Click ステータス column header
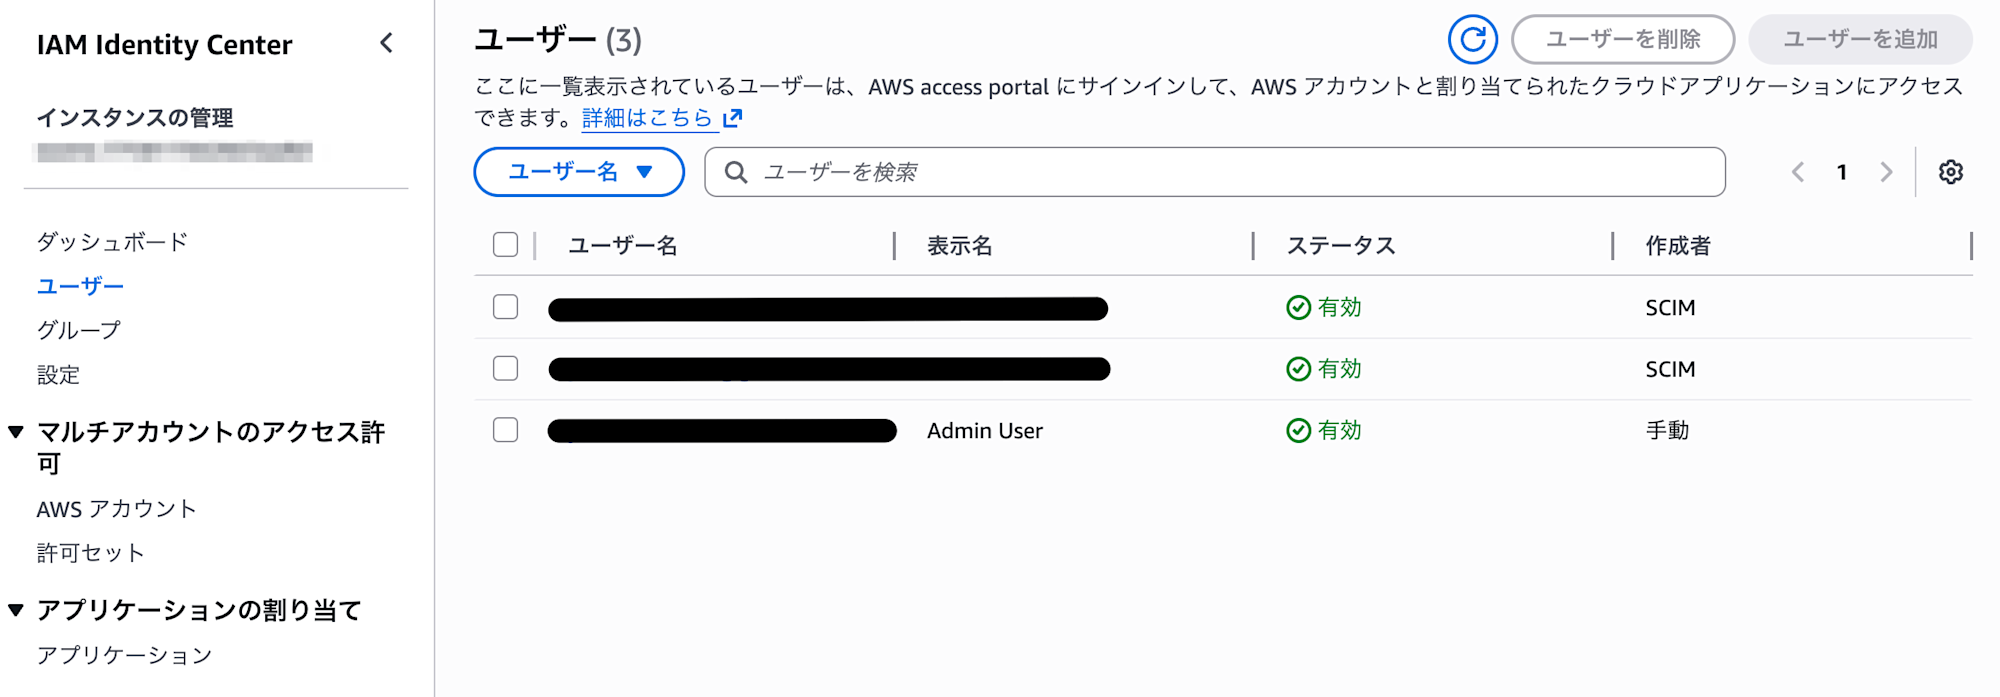The width and height of the screenshot is (2000, 697). click(1340, 246)
